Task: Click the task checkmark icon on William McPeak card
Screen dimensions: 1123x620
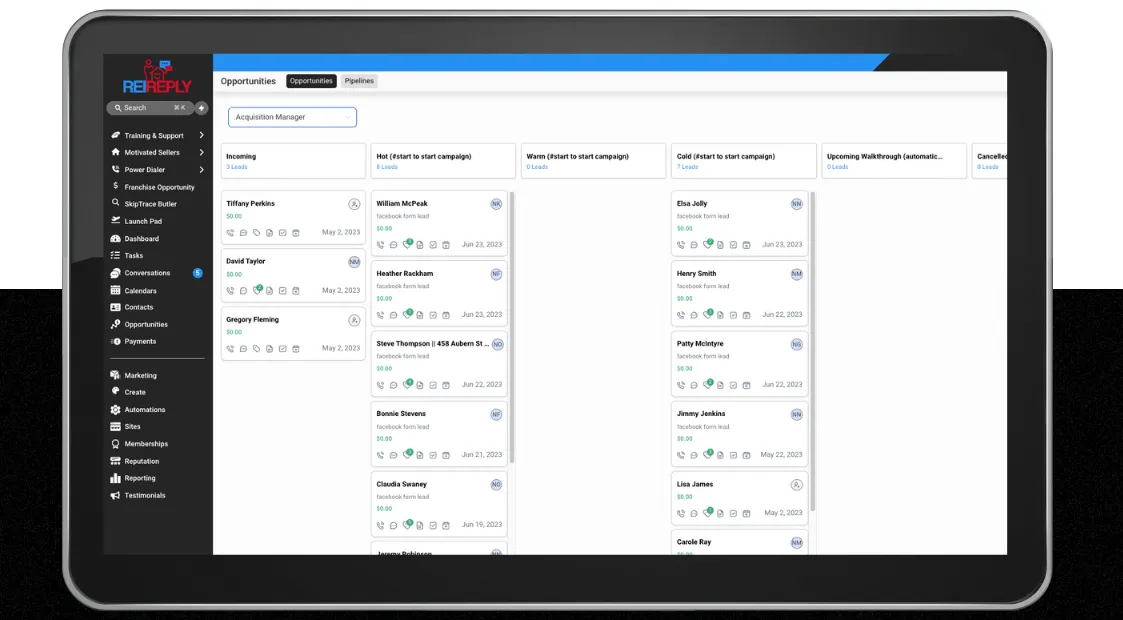Action: [x=433, y=245]
